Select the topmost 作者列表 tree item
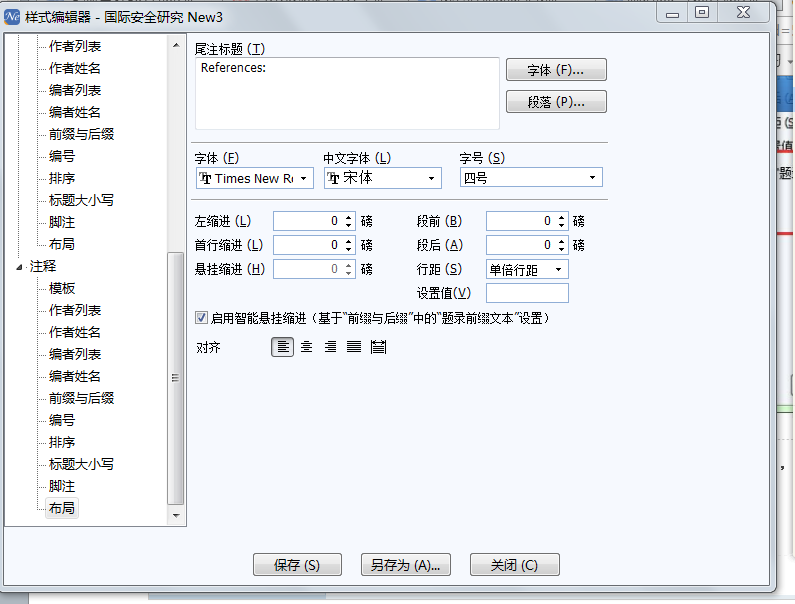The image size is (795, 604). click(75, 46)
